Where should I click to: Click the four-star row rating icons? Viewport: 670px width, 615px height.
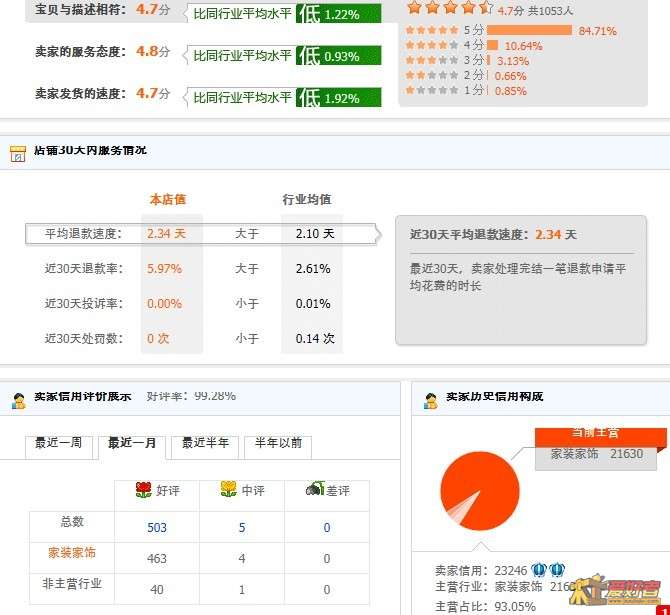point(432,45)
